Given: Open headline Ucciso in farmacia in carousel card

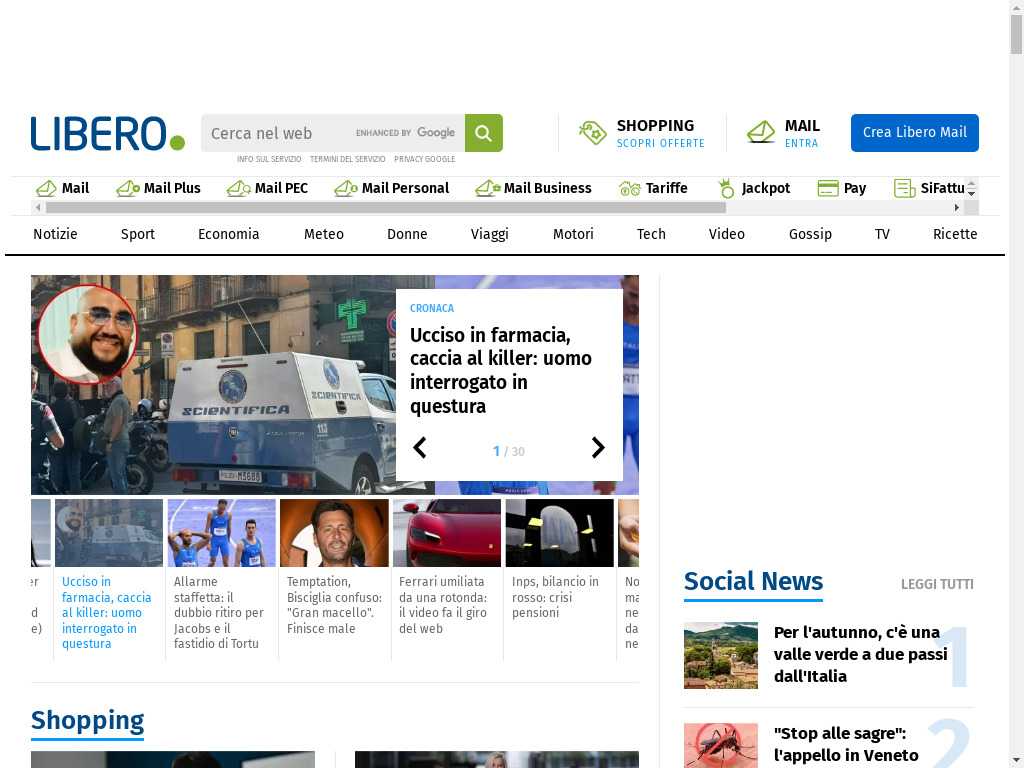Looking at the screenshot, I should pos(501,370).
